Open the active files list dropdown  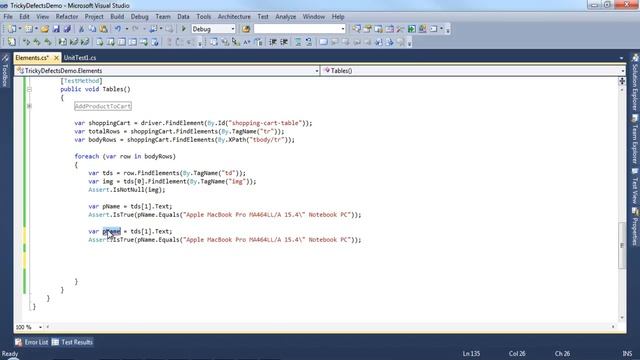(x=621, y=58)
